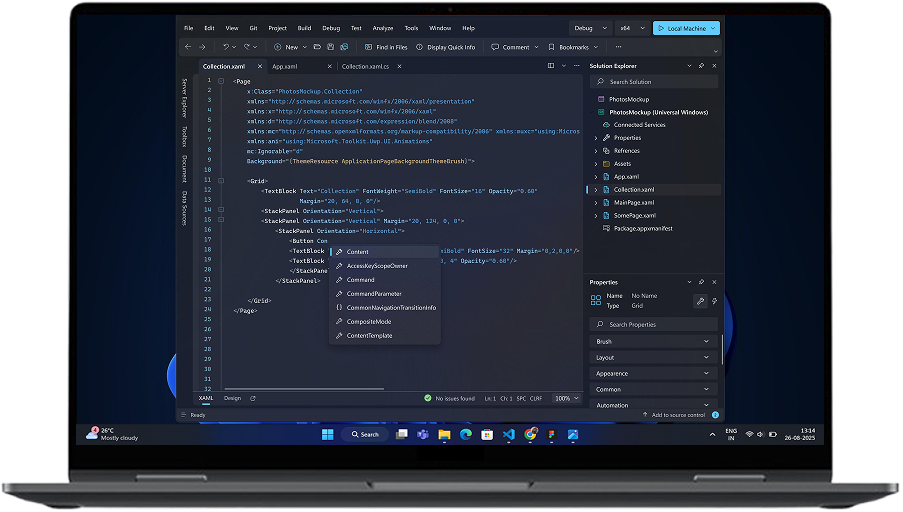
Task: Open the File menu
Action: [x=188, y=28]
